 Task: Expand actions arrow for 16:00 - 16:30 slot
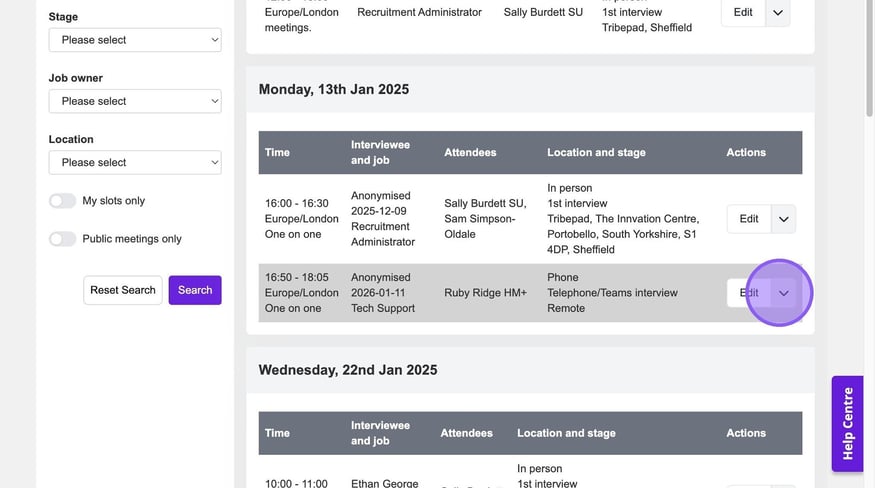784,219
